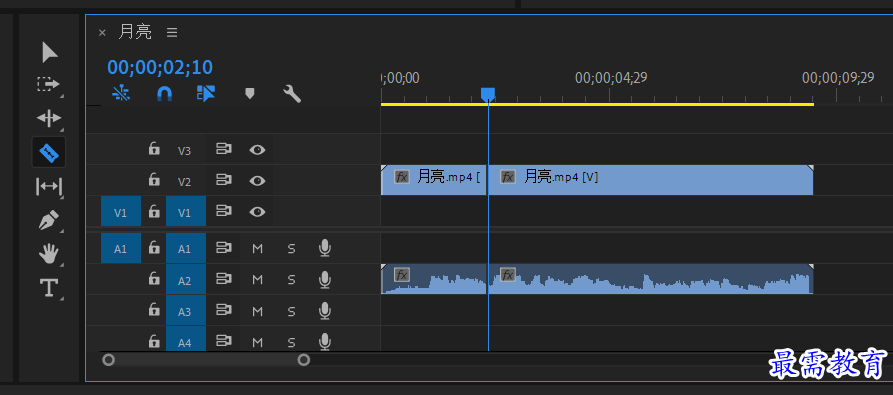Select the Selection arrow tool
Viewport: 893px width, 395px height.
click(x=50, y=52)
